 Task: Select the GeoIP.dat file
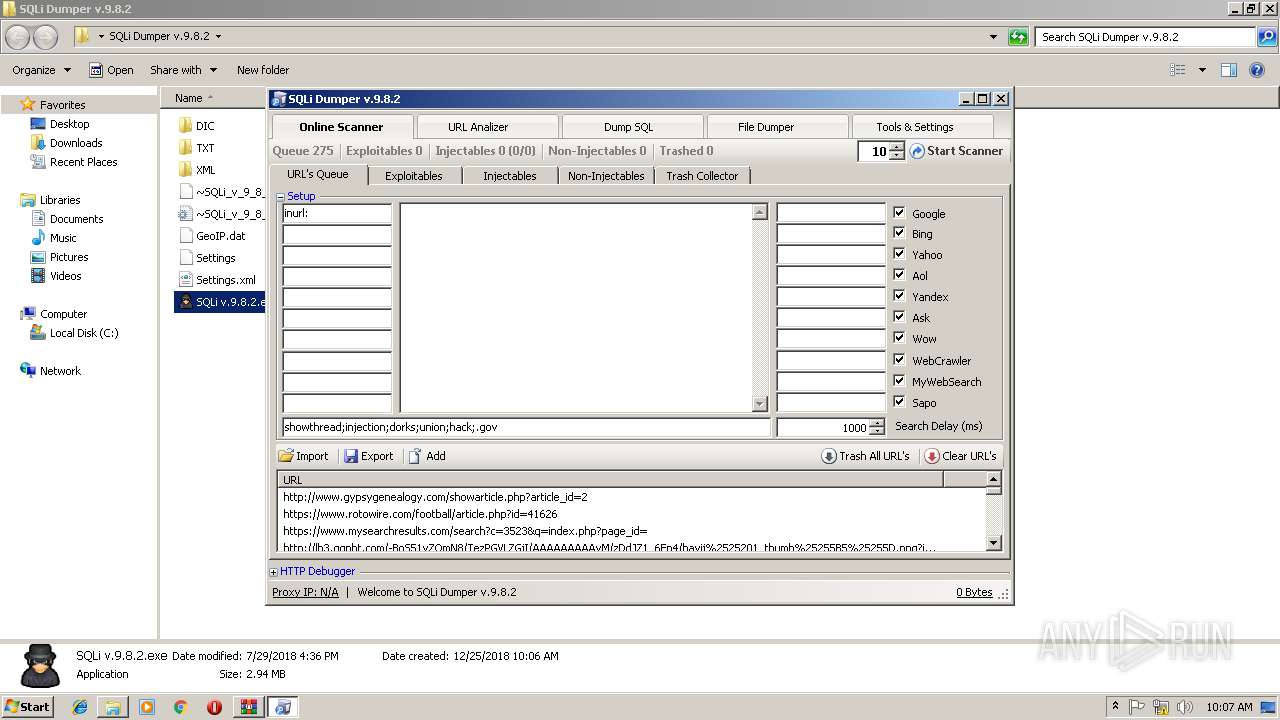pos(212,236)
